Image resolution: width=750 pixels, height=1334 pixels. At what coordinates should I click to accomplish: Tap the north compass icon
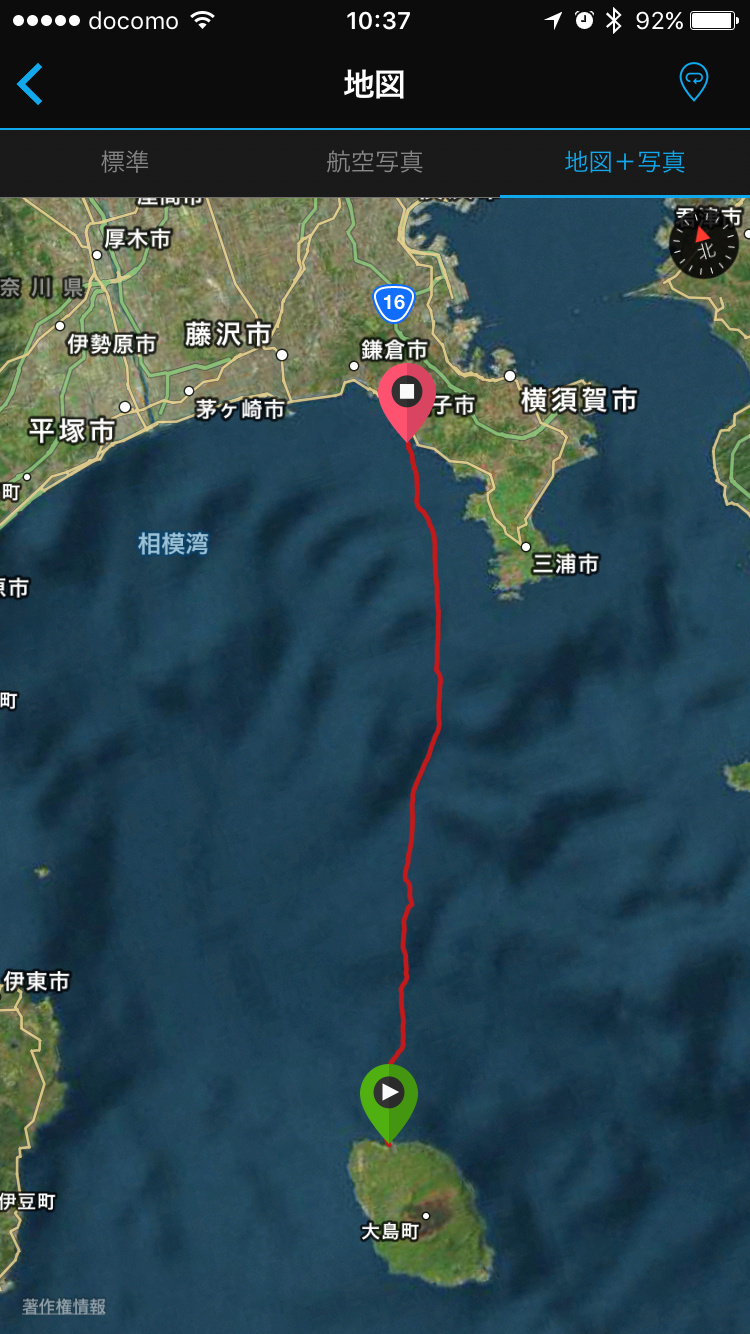point(704,244)
